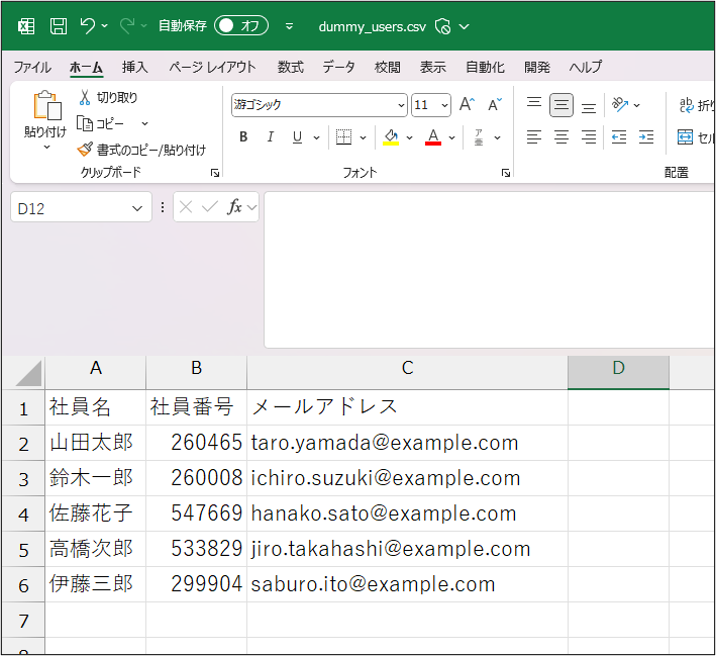
Task: Toggle Bold formatting
Action: [x=243, y=137]
